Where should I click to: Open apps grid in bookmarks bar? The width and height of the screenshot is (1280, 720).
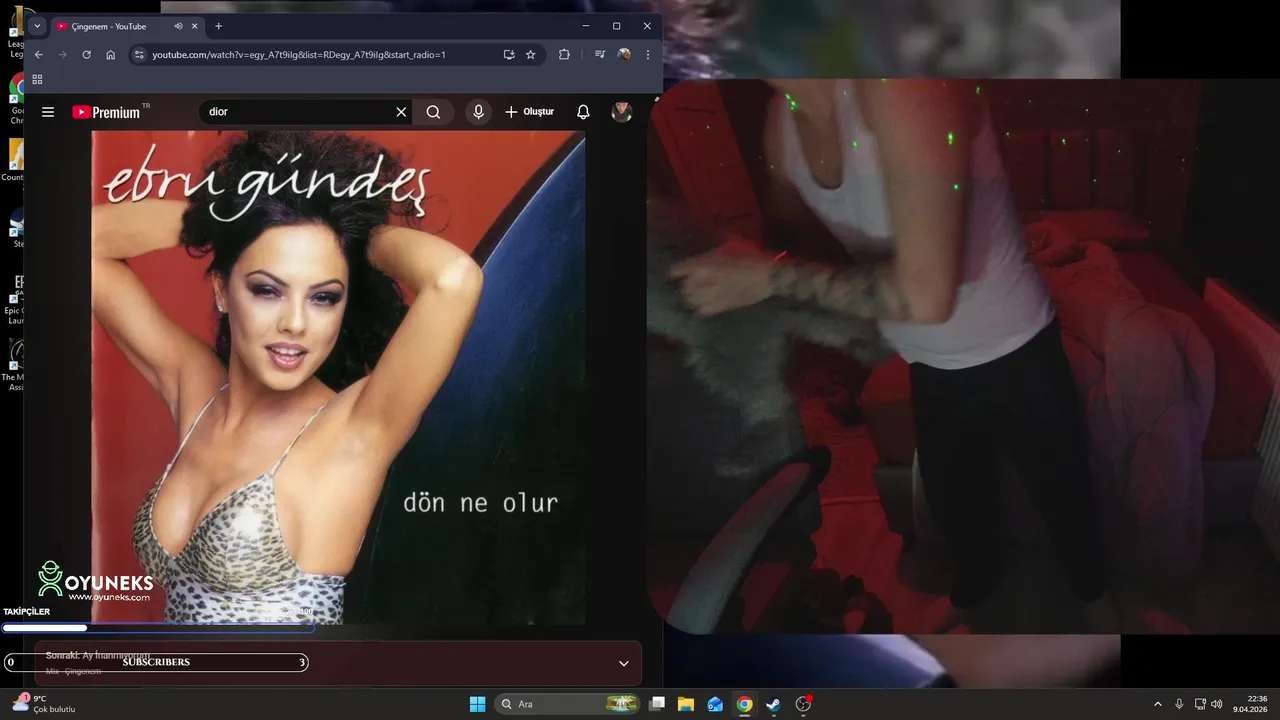point(37,79)
